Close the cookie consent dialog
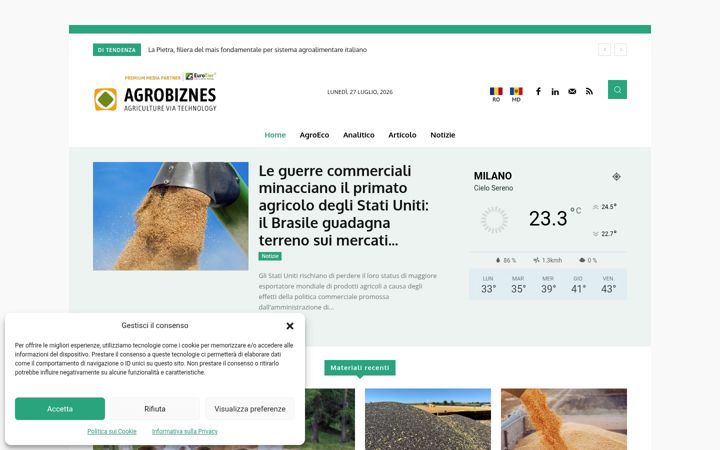Image resolution: width=720 pixels, height=450 pixels. 290,326
